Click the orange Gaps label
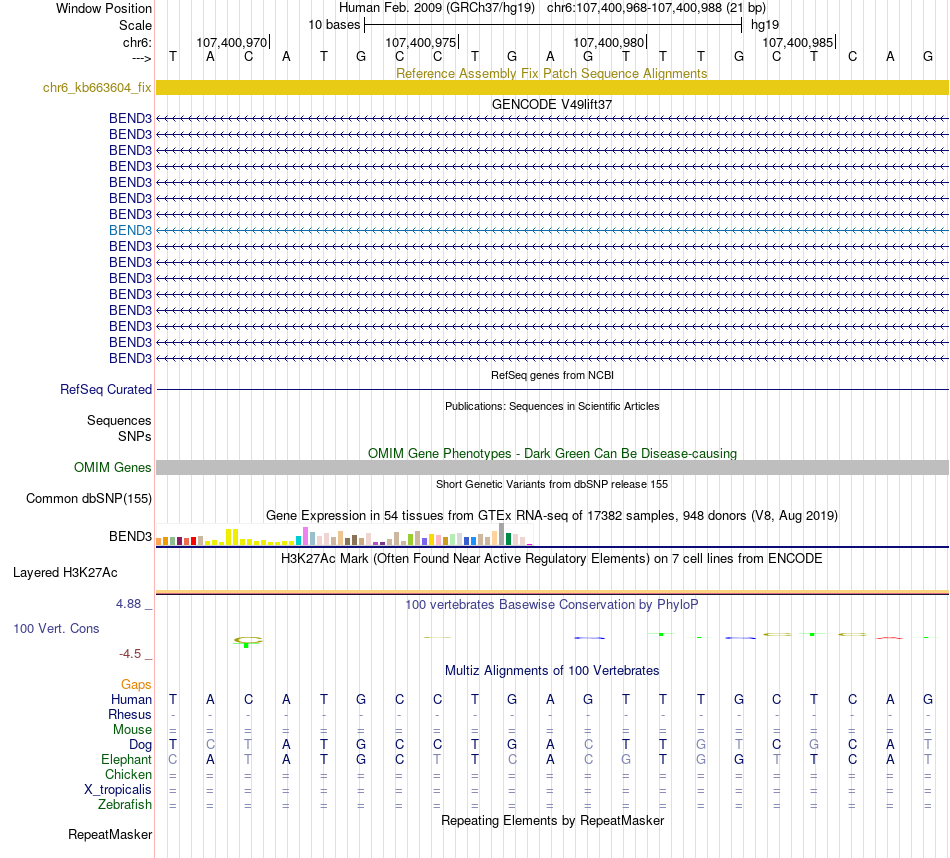Viewport: 950px width, 858px height. tap(136, 685)
